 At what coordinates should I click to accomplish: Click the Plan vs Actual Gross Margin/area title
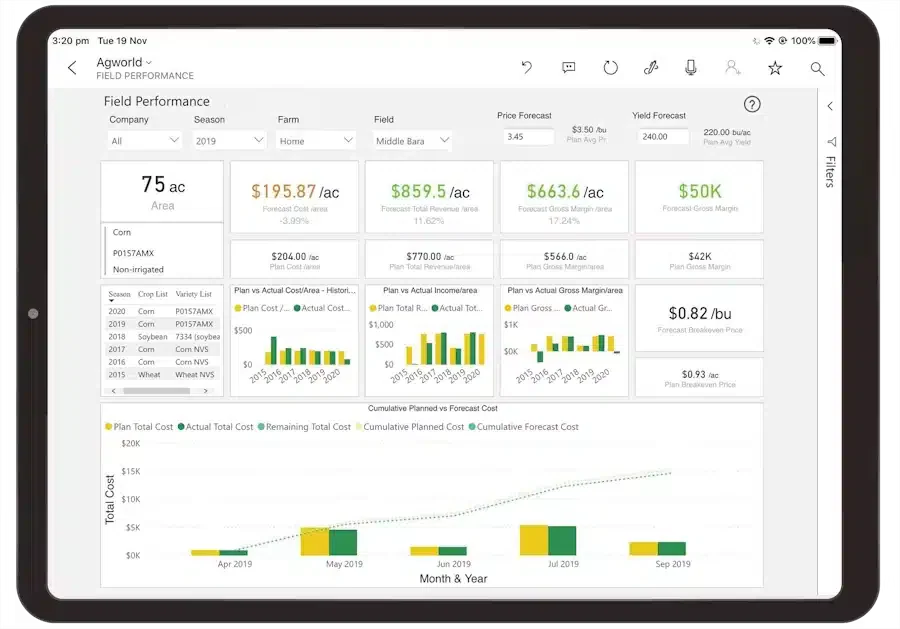pyautogui.click(x=565, y=290)
